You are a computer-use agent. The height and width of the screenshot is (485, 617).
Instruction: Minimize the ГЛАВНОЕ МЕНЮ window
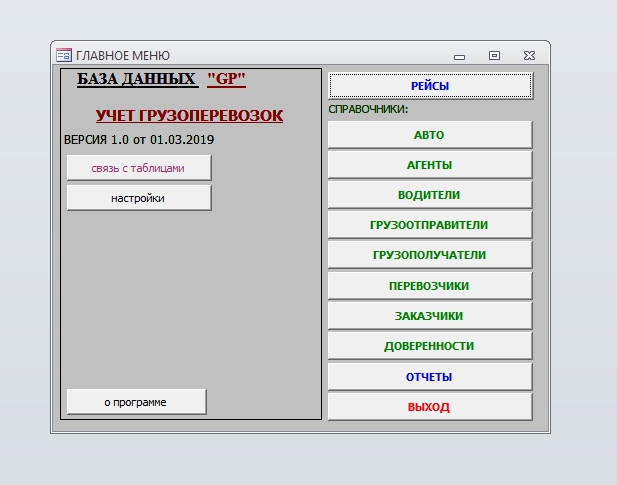click(x=459, y=57)
